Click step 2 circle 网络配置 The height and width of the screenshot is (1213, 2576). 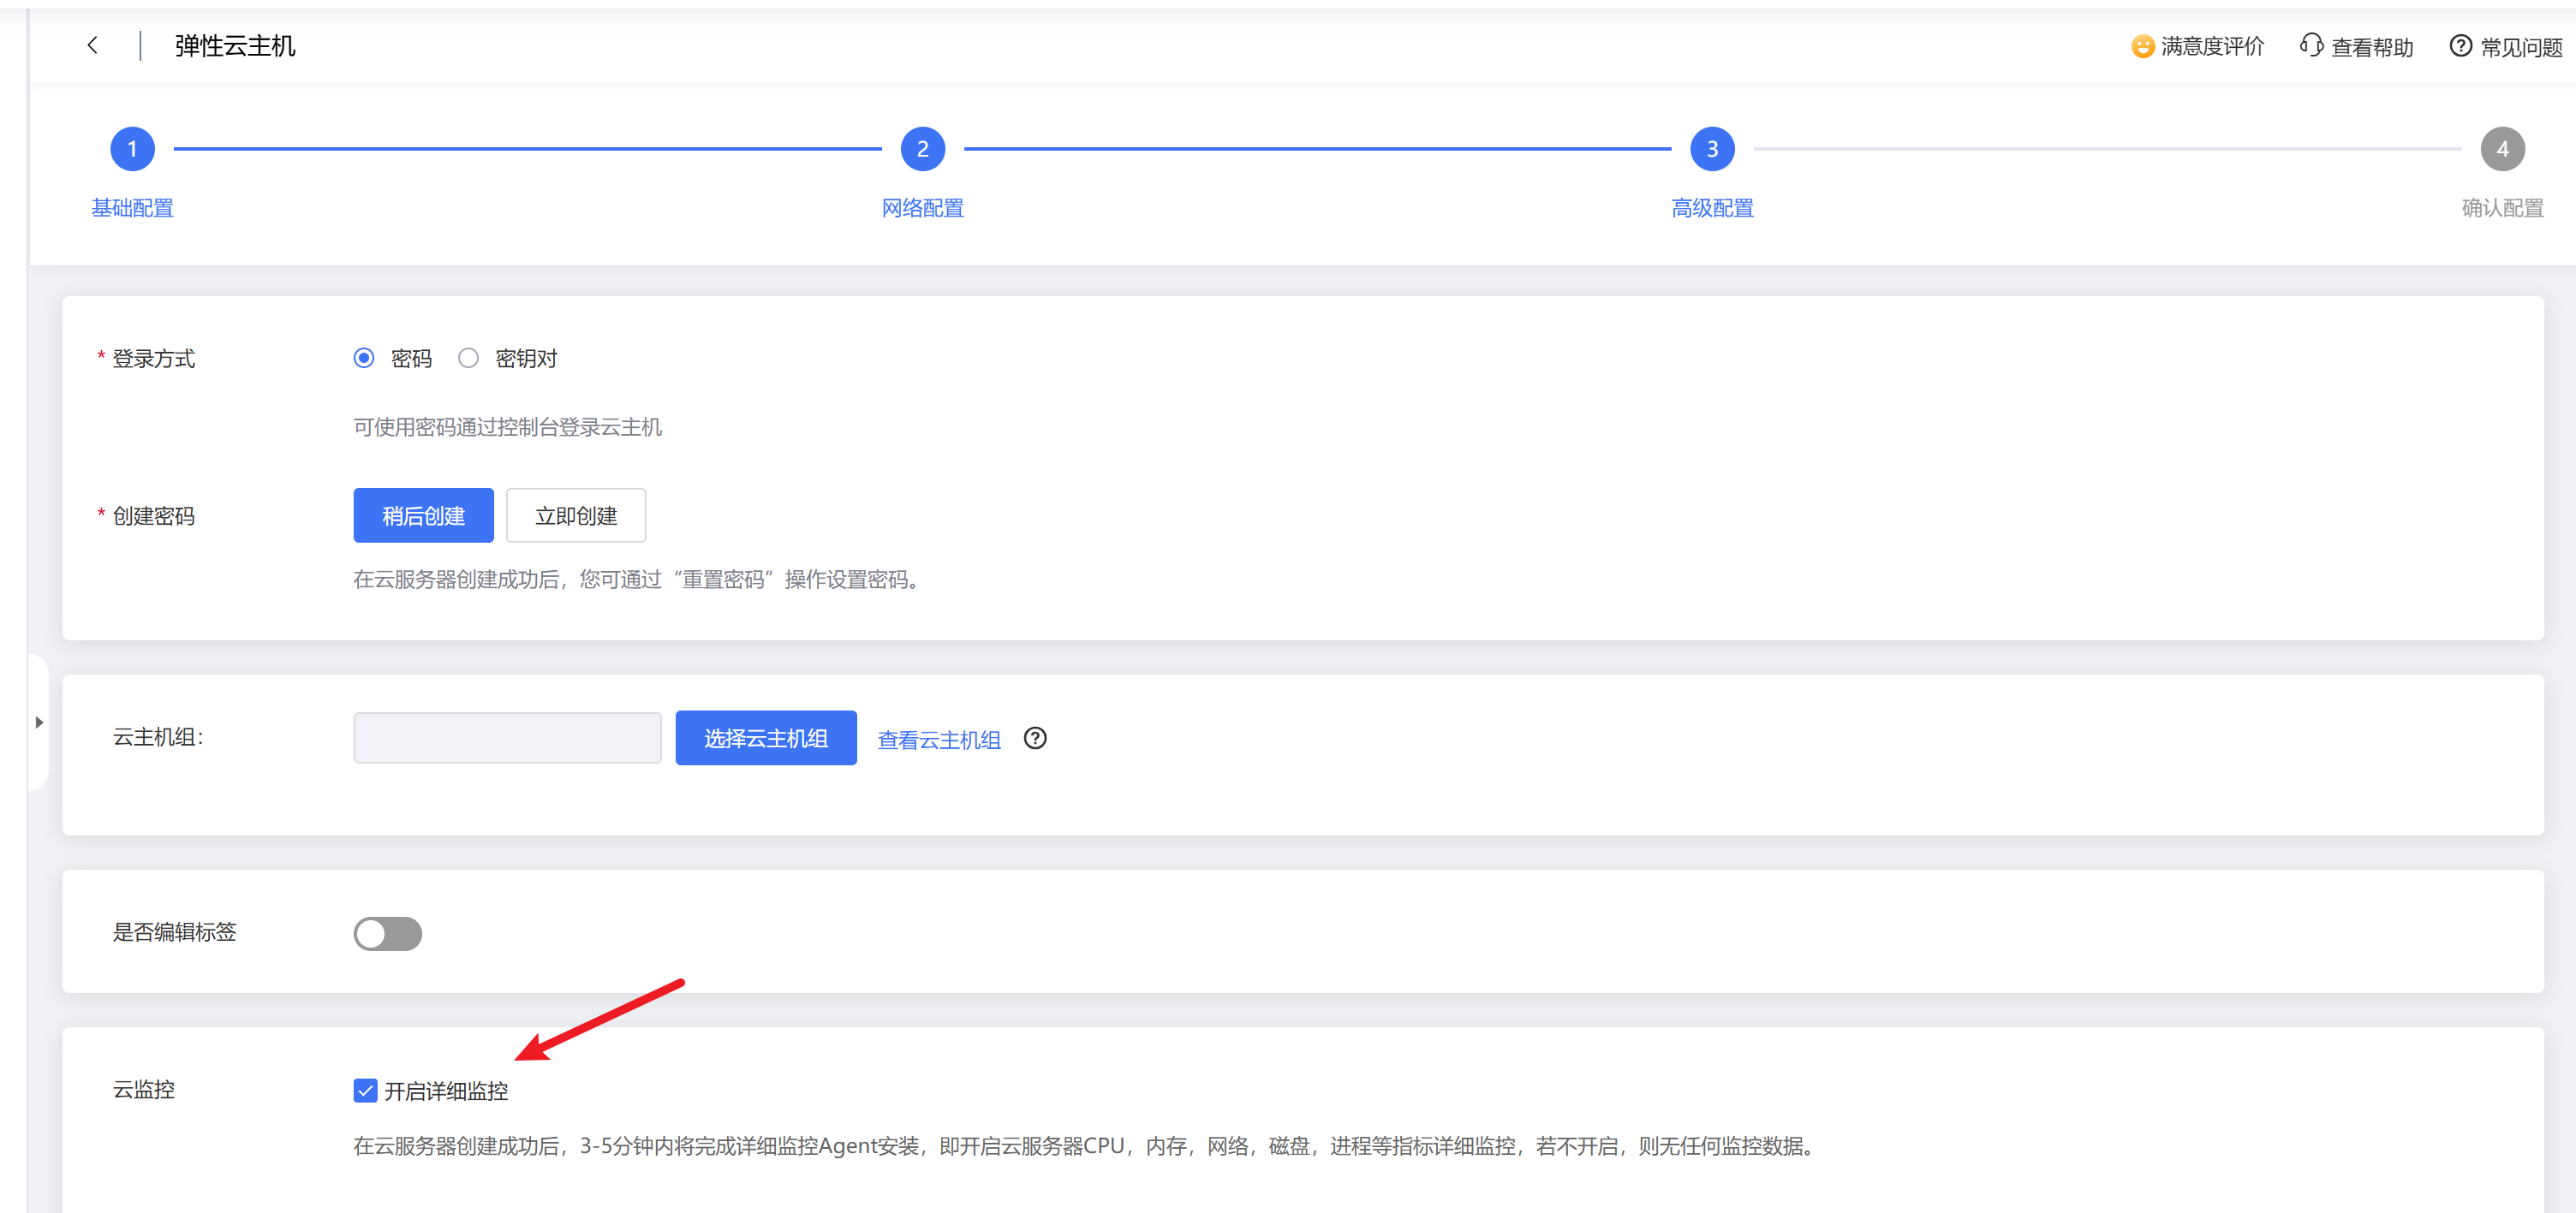[922, 149]
